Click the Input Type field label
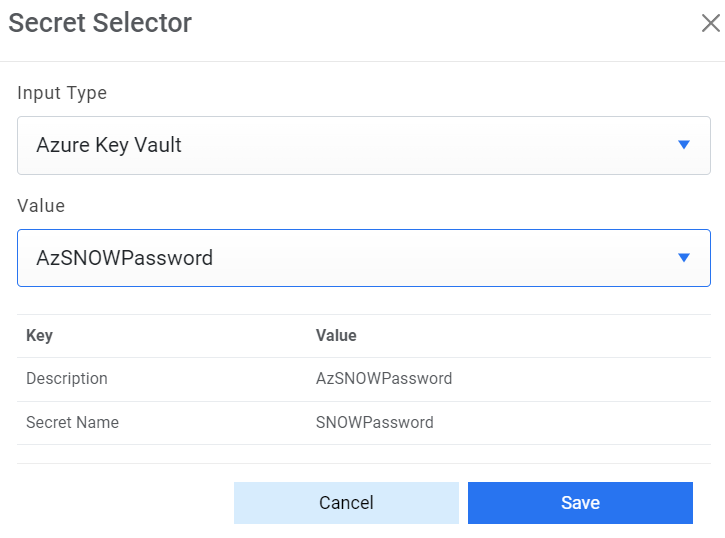The image size is (725, 538). tap(62, 93)
